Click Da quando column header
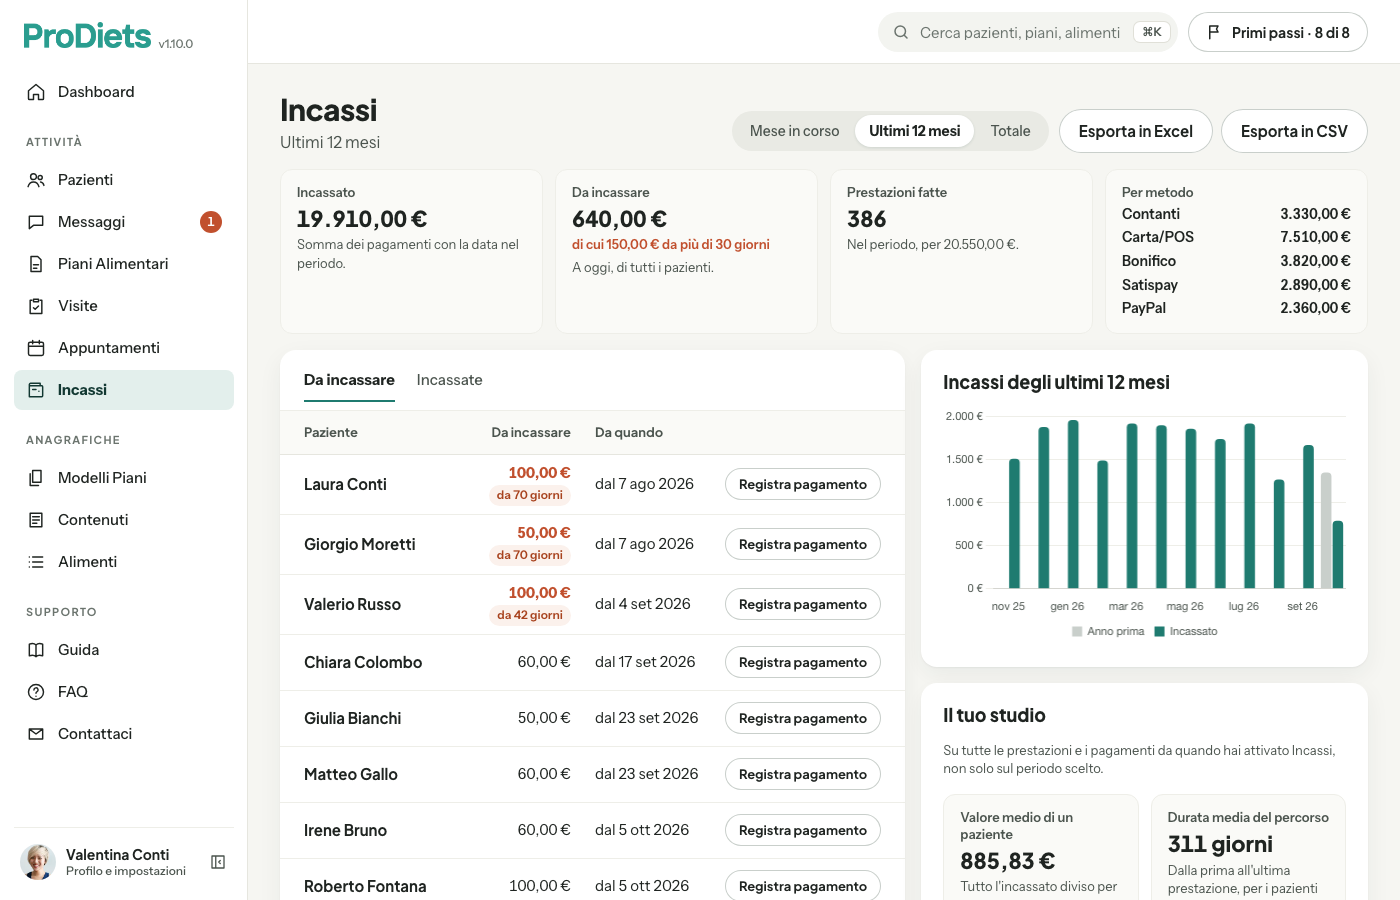Image resolution: width=1400 pixels, height=900 pixels. pyautogui.click(x=629, y=432)
